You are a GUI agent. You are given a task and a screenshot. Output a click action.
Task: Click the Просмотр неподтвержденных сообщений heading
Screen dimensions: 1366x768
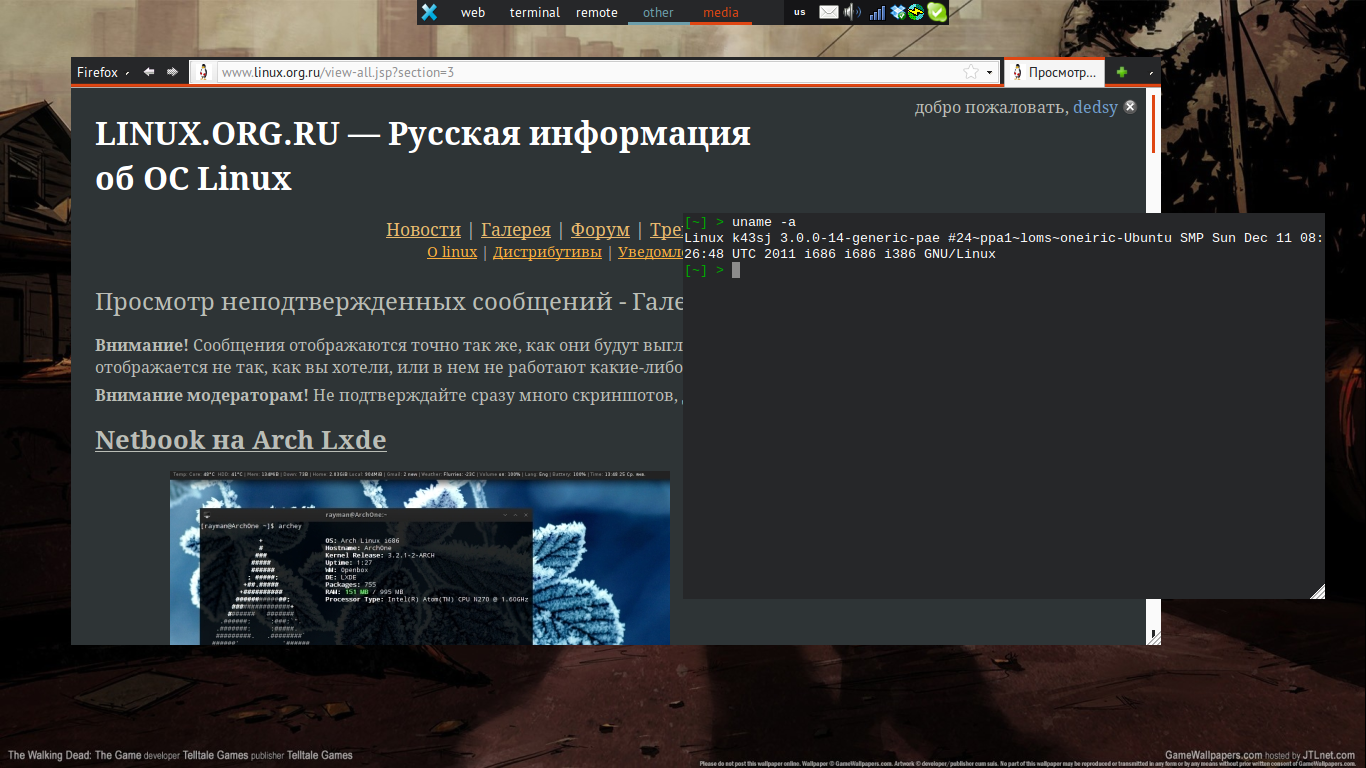389,302
